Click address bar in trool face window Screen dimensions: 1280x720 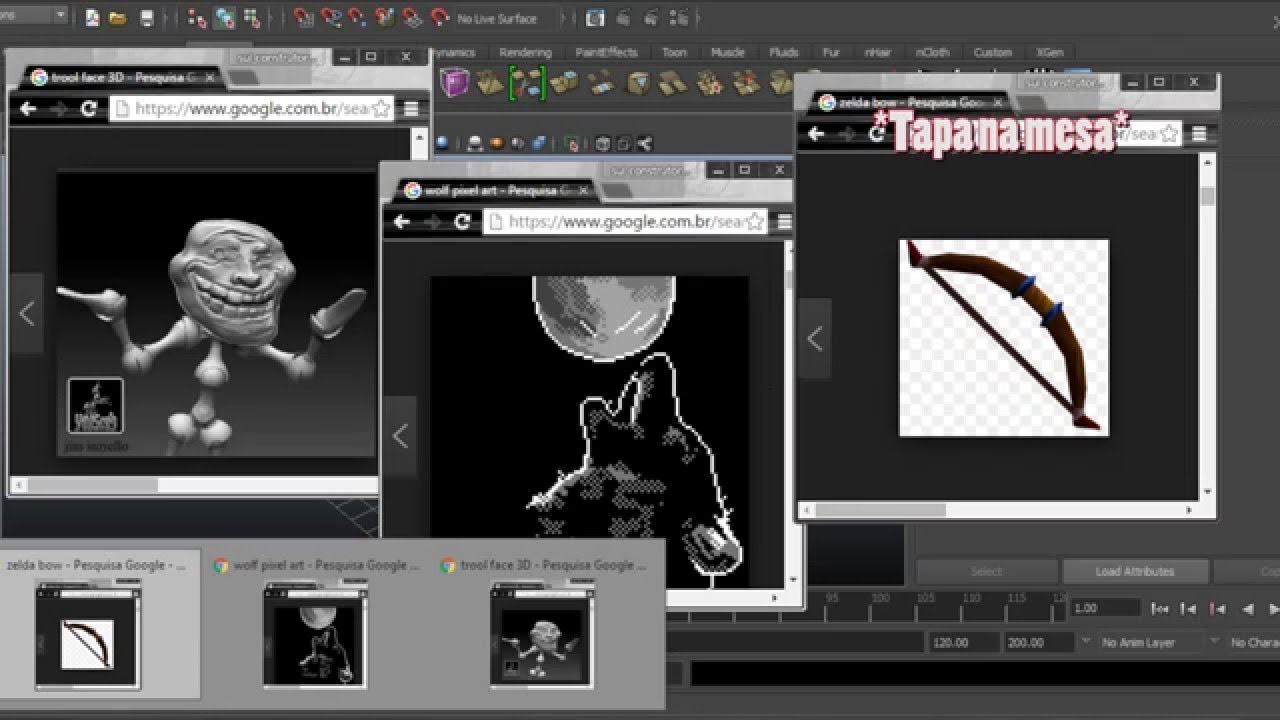tap(252, 109)
